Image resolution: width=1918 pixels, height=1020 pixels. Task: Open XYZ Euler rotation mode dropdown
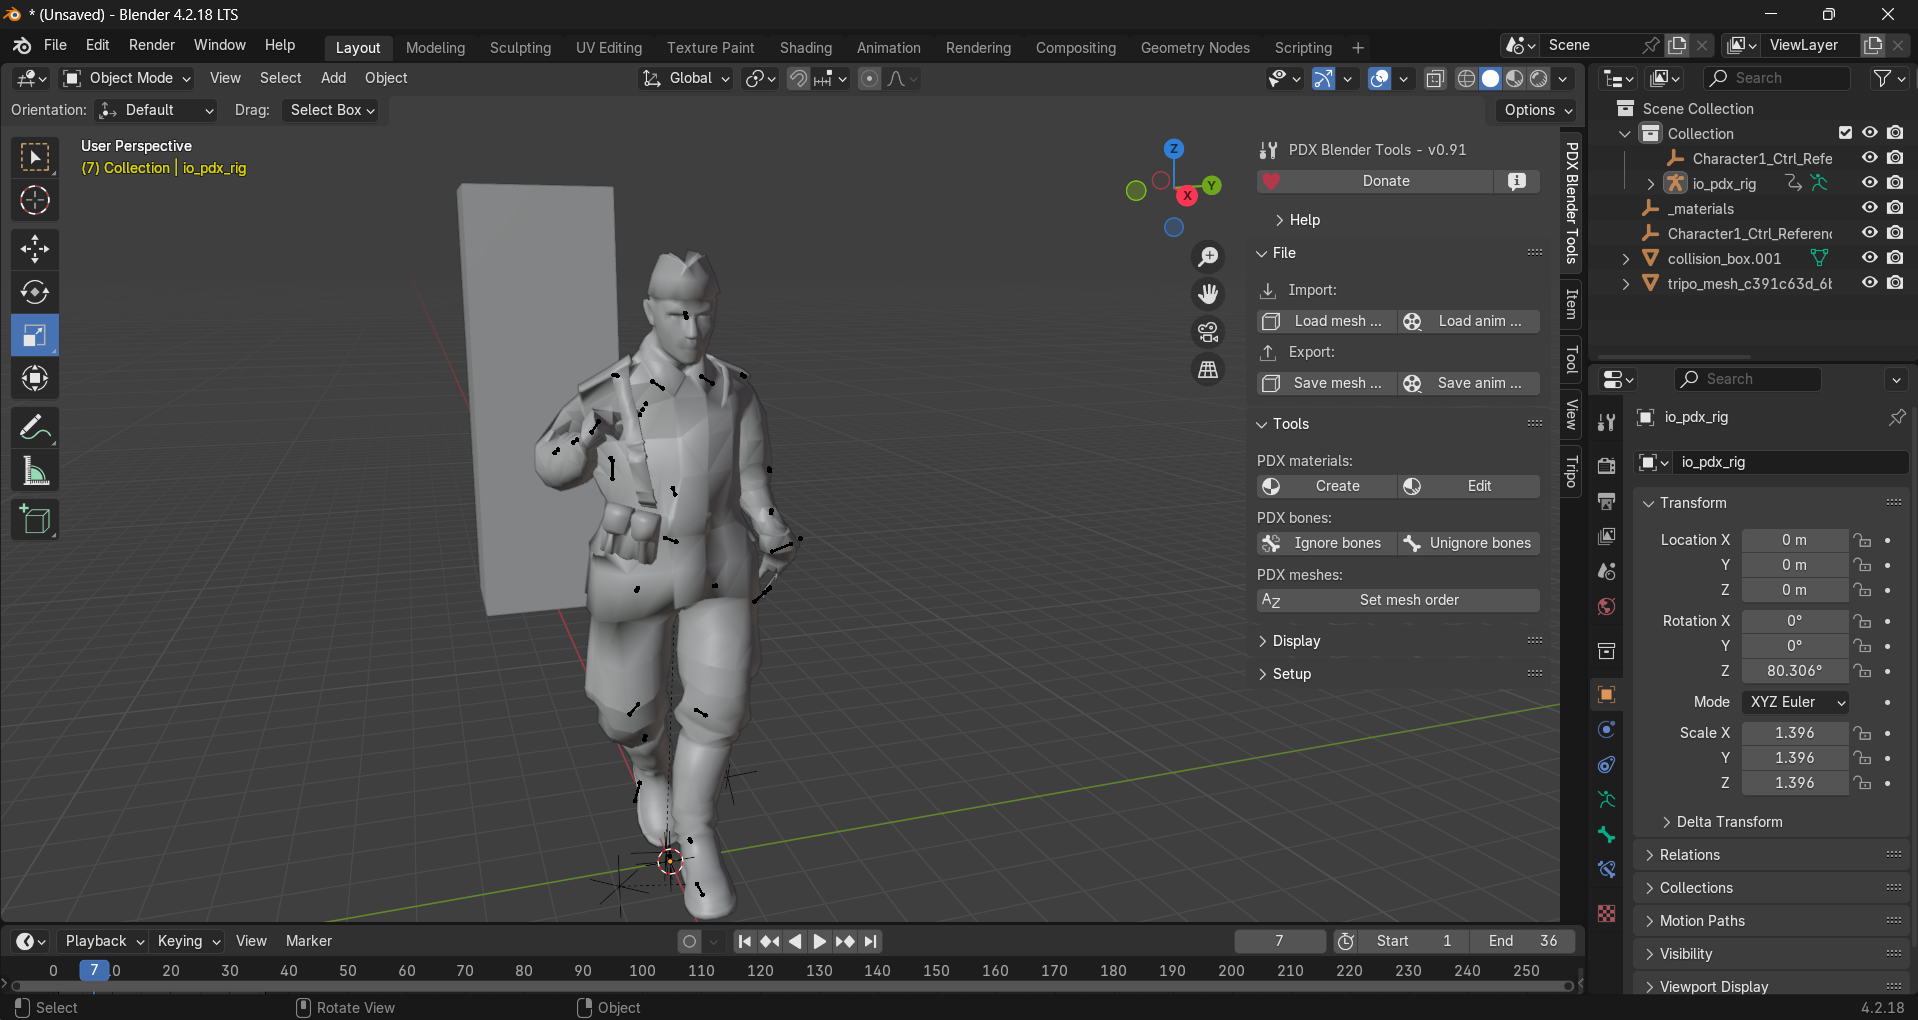click(1795, 702)
